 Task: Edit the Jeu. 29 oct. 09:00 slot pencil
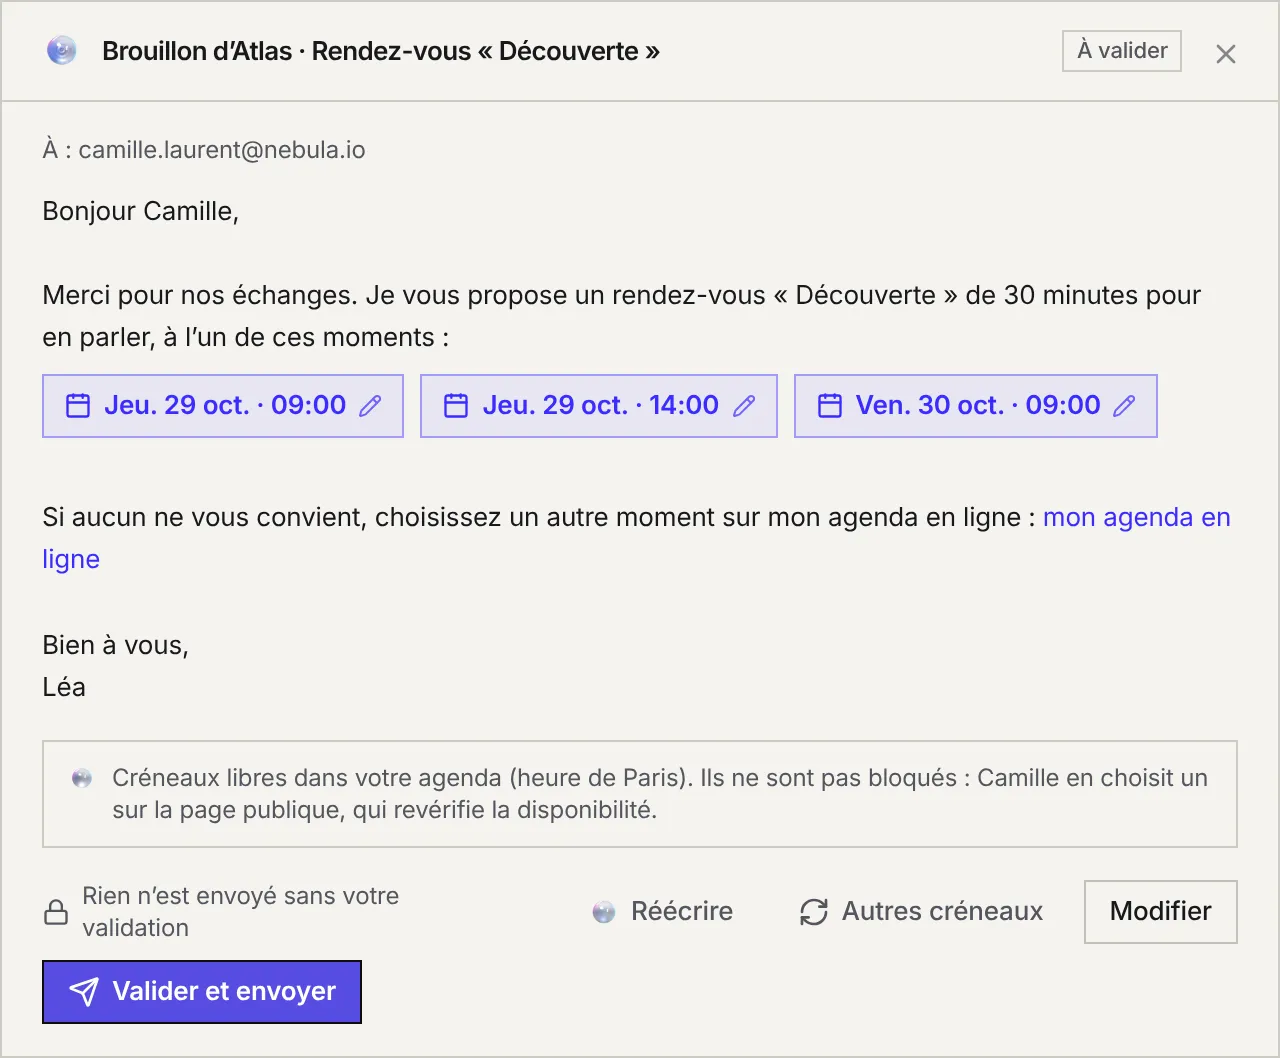(x=370, y=406)
